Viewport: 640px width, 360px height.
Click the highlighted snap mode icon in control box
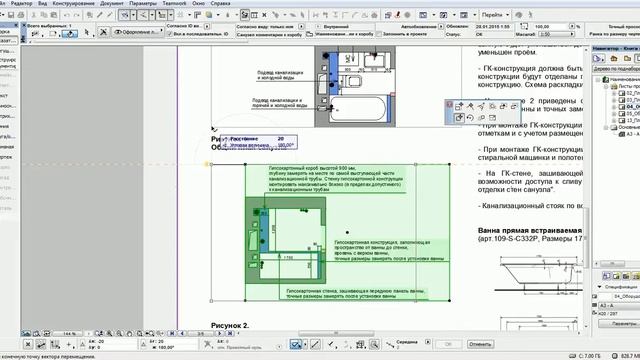click(x=296, y=344)
